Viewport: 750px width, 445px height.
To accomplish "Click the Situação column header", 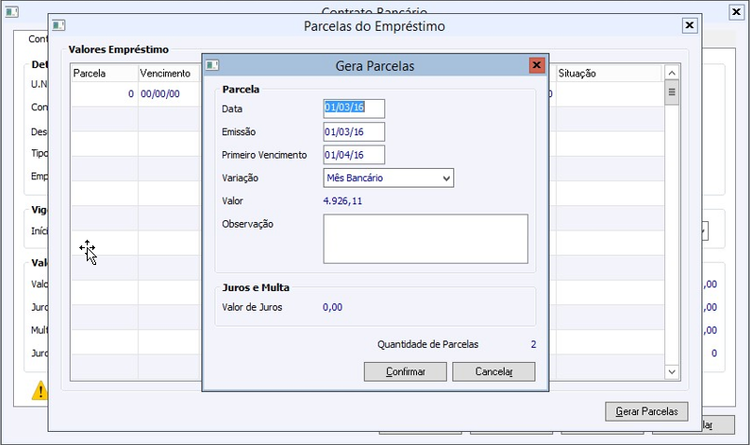I will 605,74.
